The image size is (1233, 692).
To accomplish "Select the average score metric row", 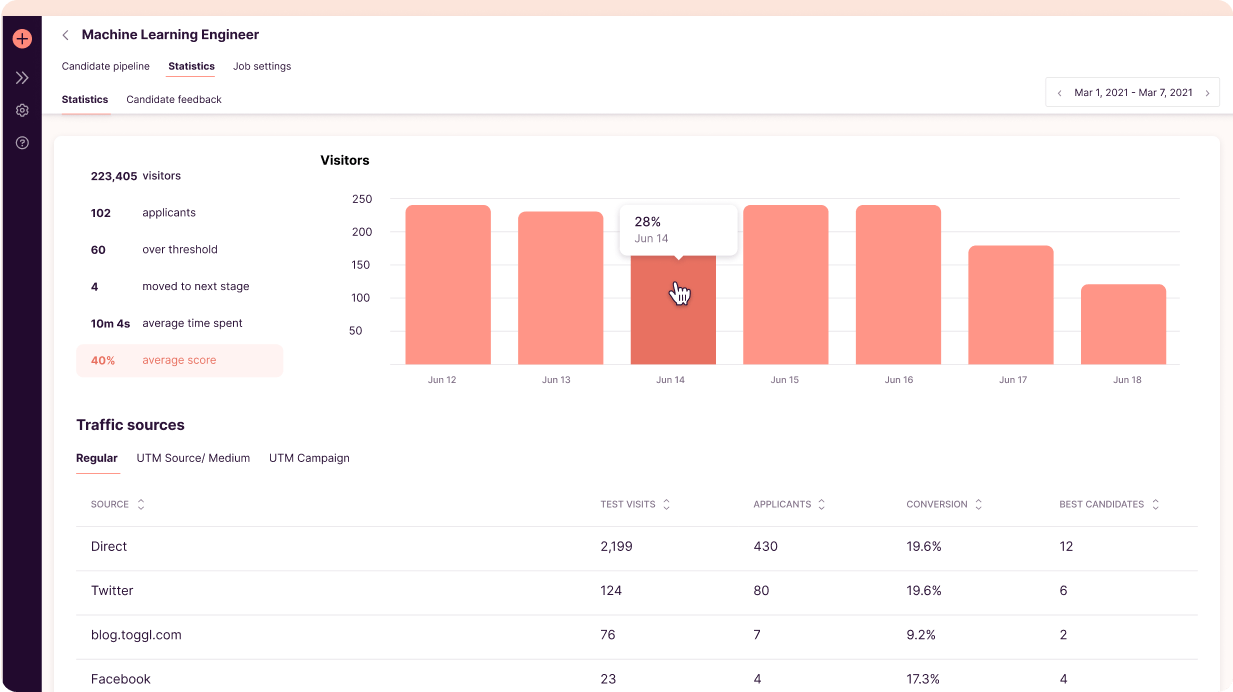I will click(x=179, y=360).
